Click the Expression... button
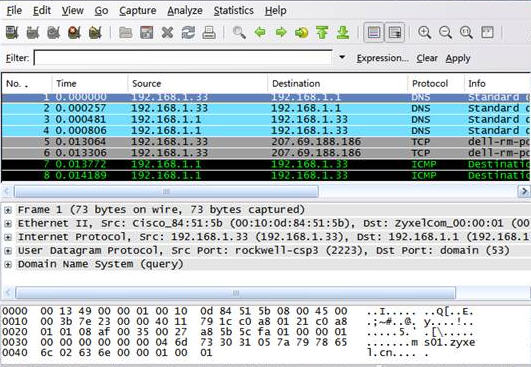 [x=383, y=58]
